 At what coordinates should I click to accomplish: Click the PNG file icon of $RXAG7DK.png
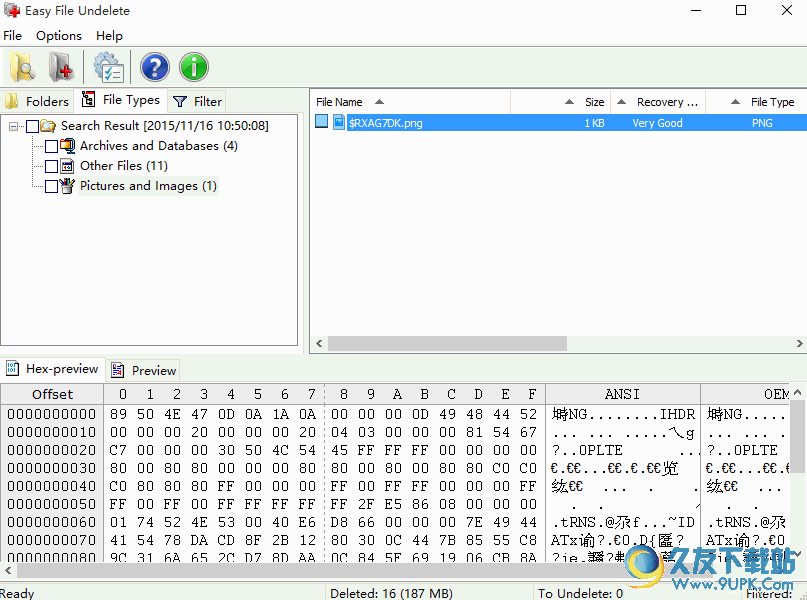[339, 122]
